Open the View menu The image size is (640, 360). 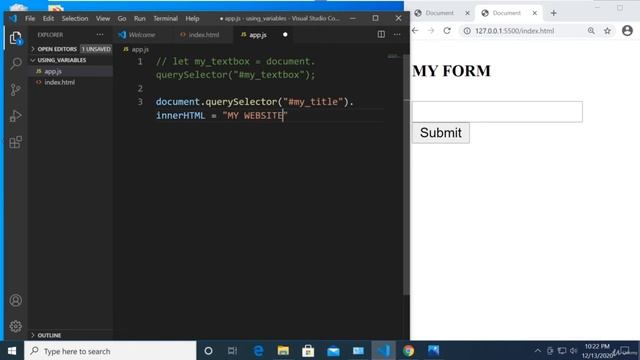click(103, 18)
